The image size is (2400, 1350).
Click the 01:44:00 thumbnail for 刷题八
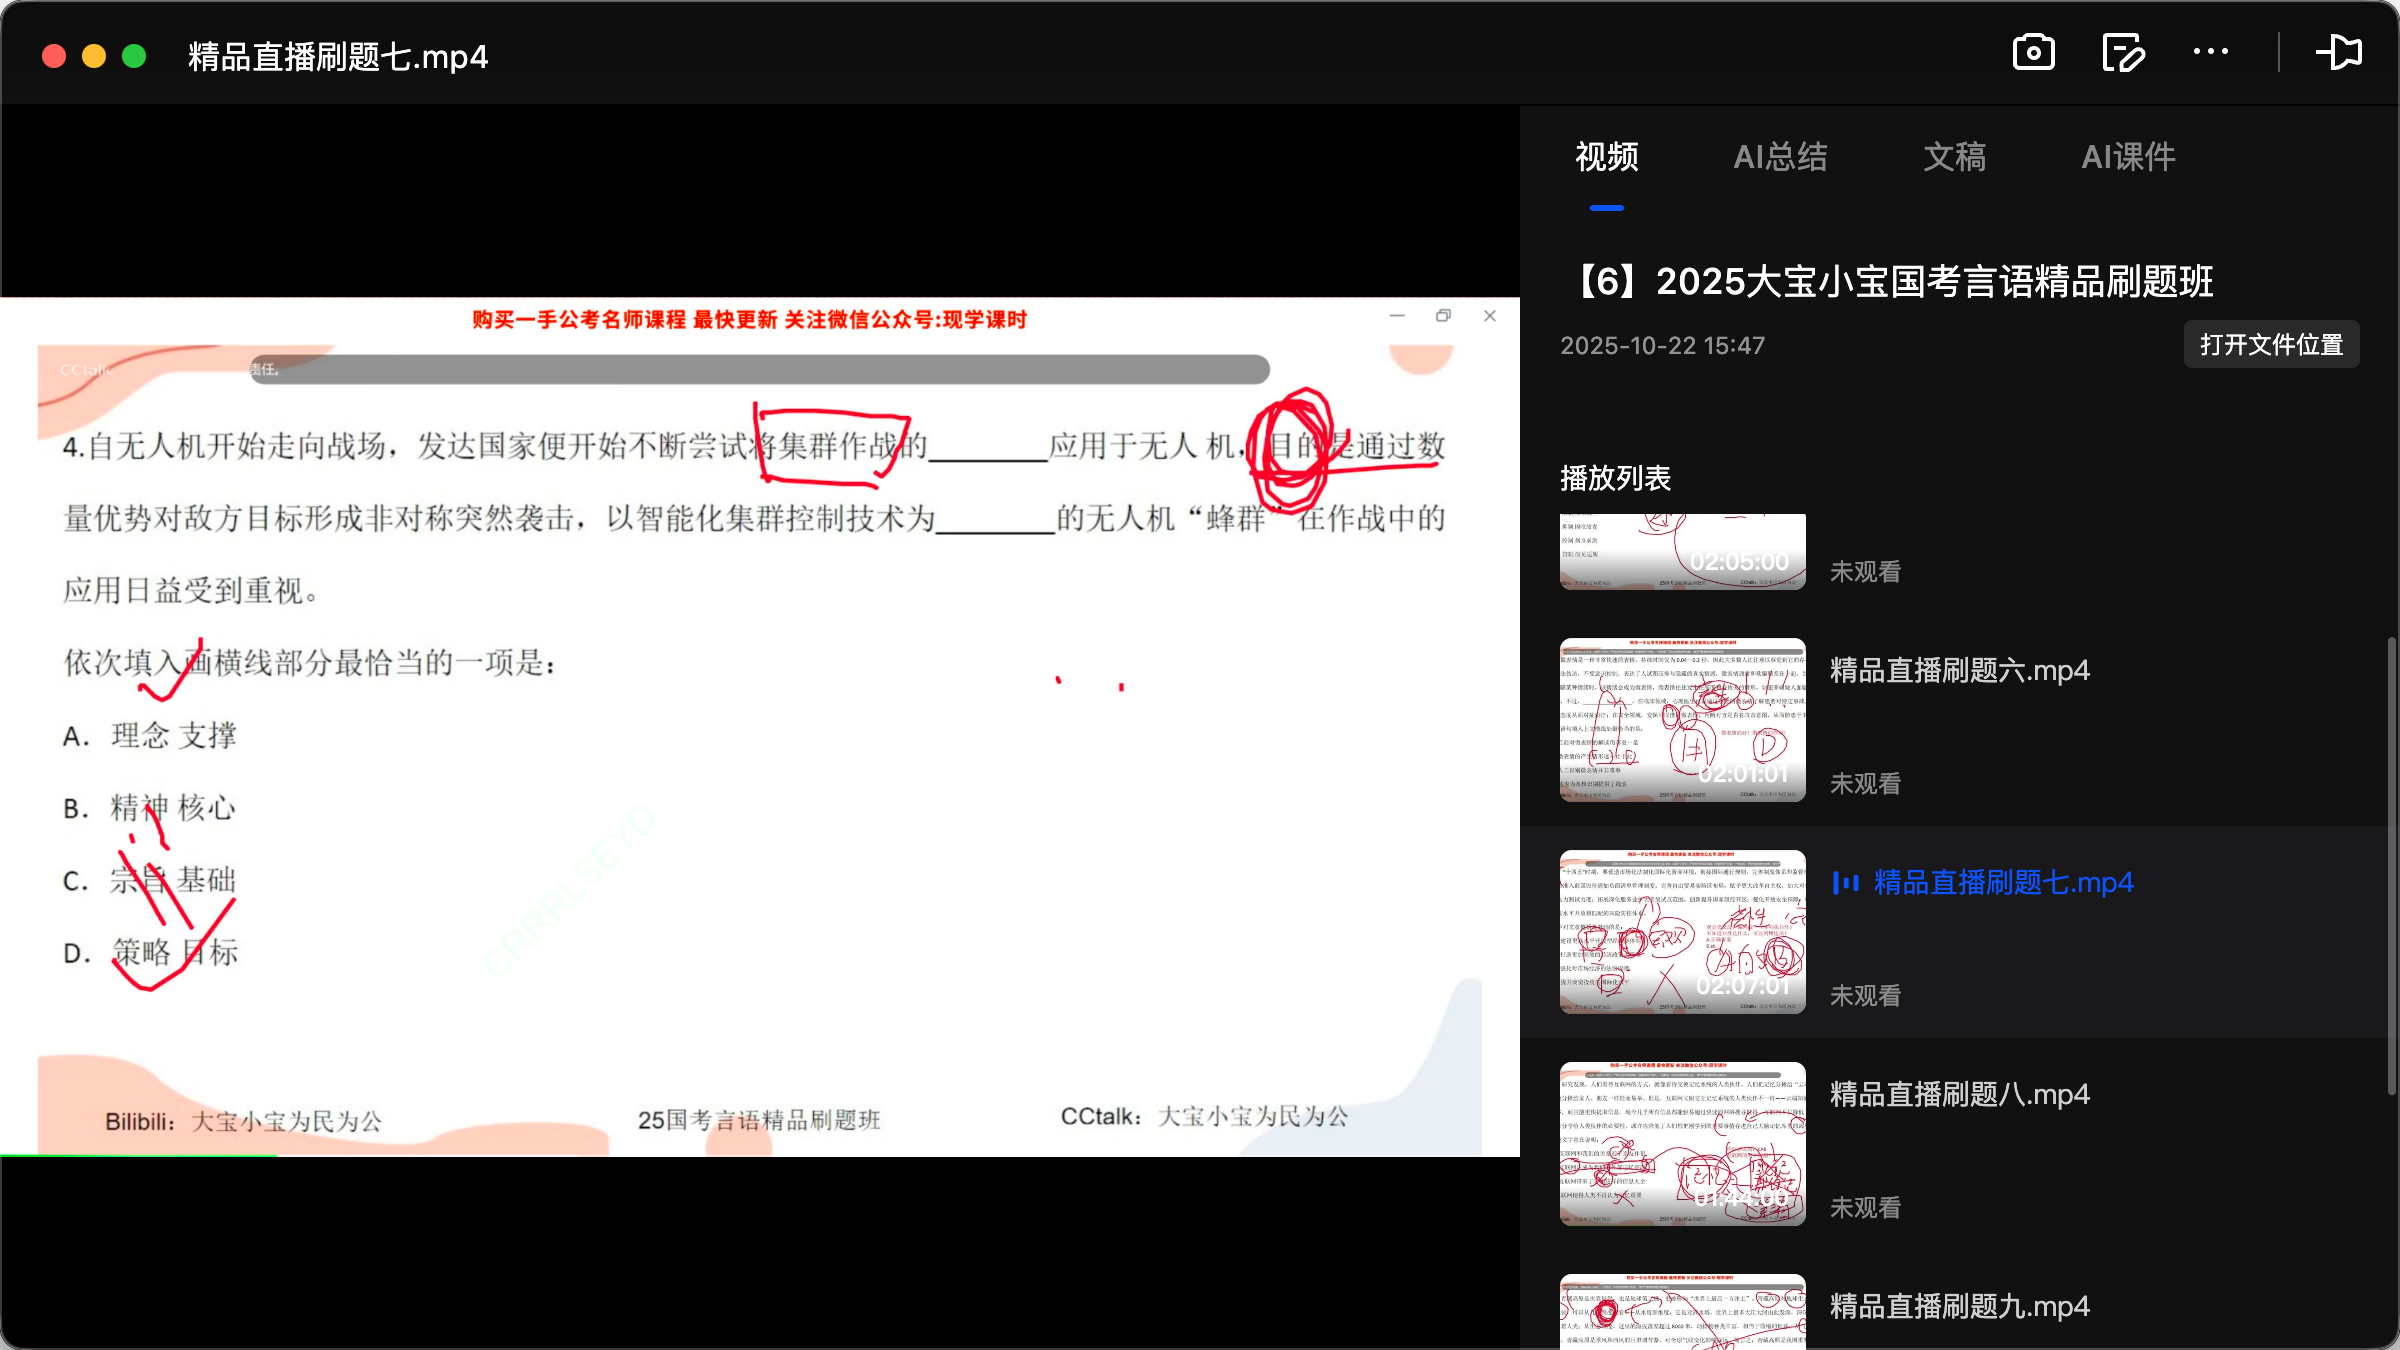click(x=1681, y=1143)
